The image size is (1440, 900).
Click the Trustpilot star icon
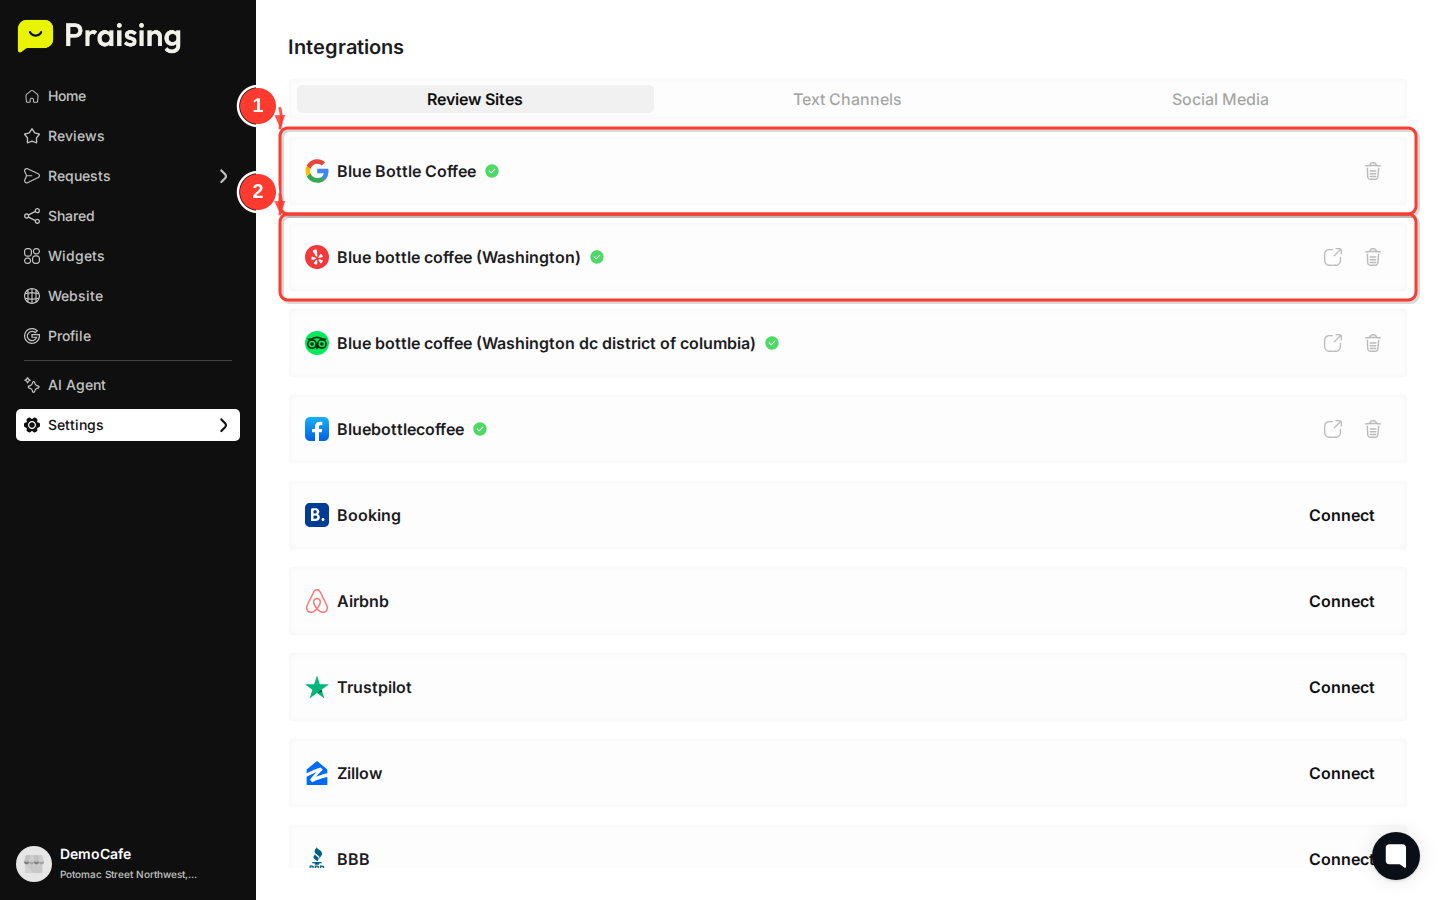(x=317, y=687)
